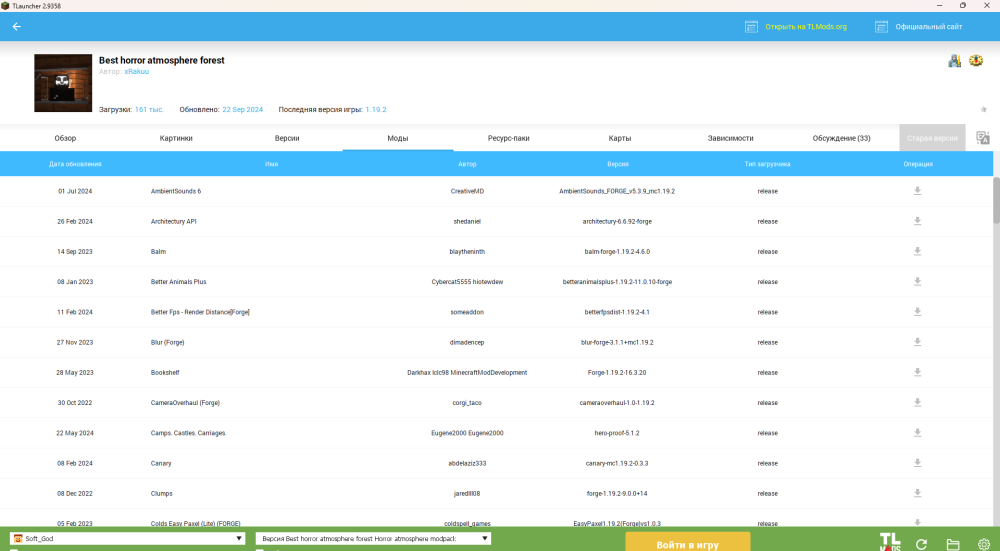Open the Ресурс-паки tab
This screenshot has width=1000, height=551.
[508, 138]
